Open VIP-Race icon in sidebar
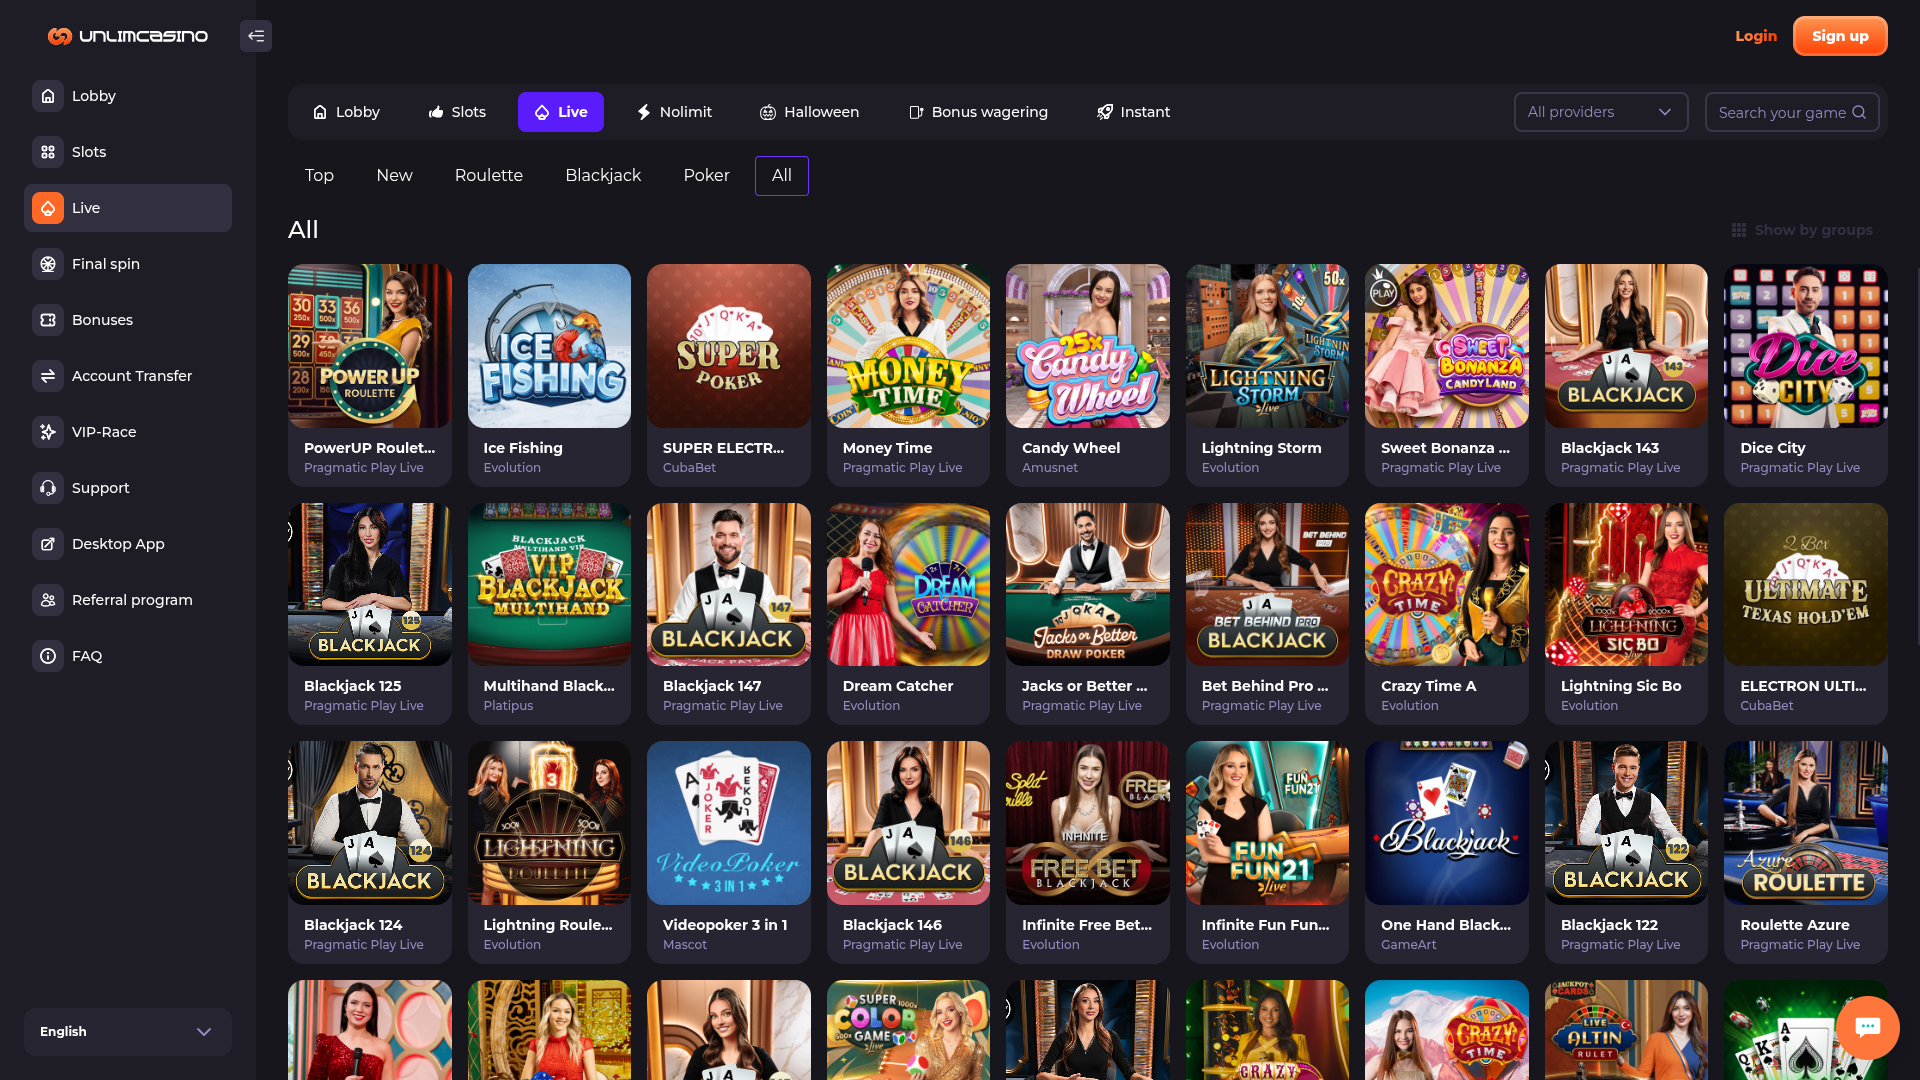 (x=48, y=432)
